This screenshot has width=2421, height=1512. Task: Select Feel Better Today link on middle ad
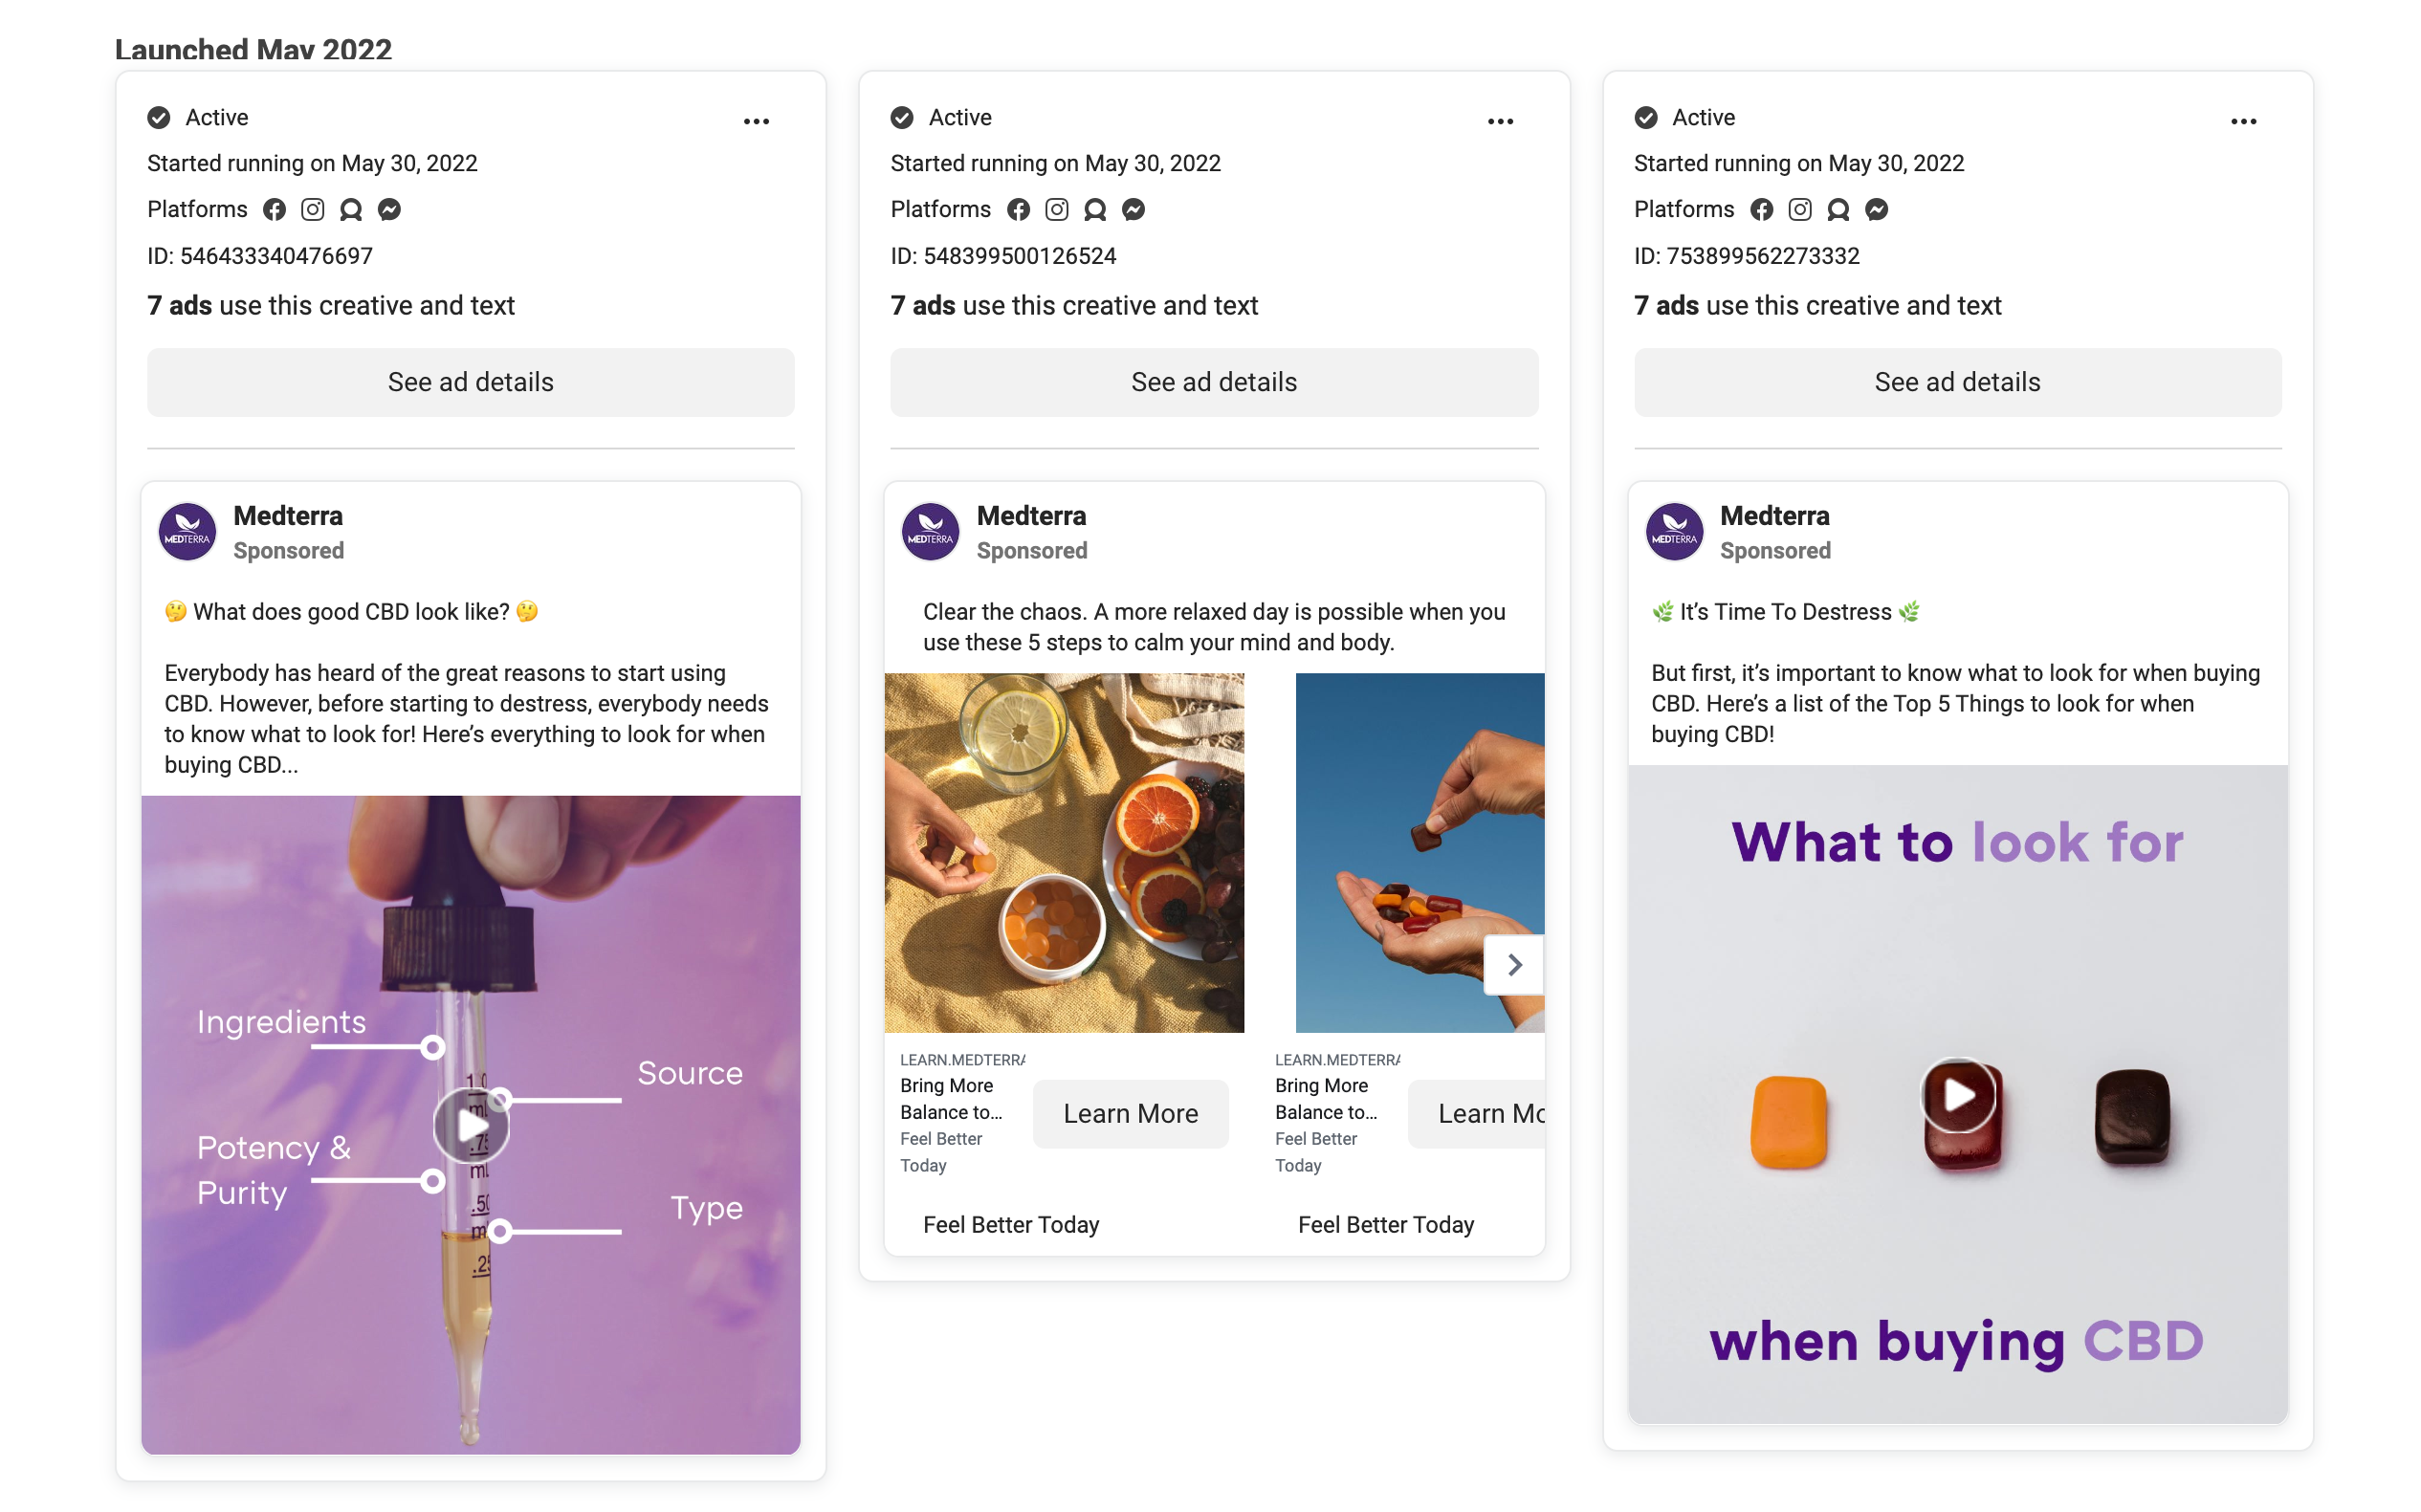1012,1224
